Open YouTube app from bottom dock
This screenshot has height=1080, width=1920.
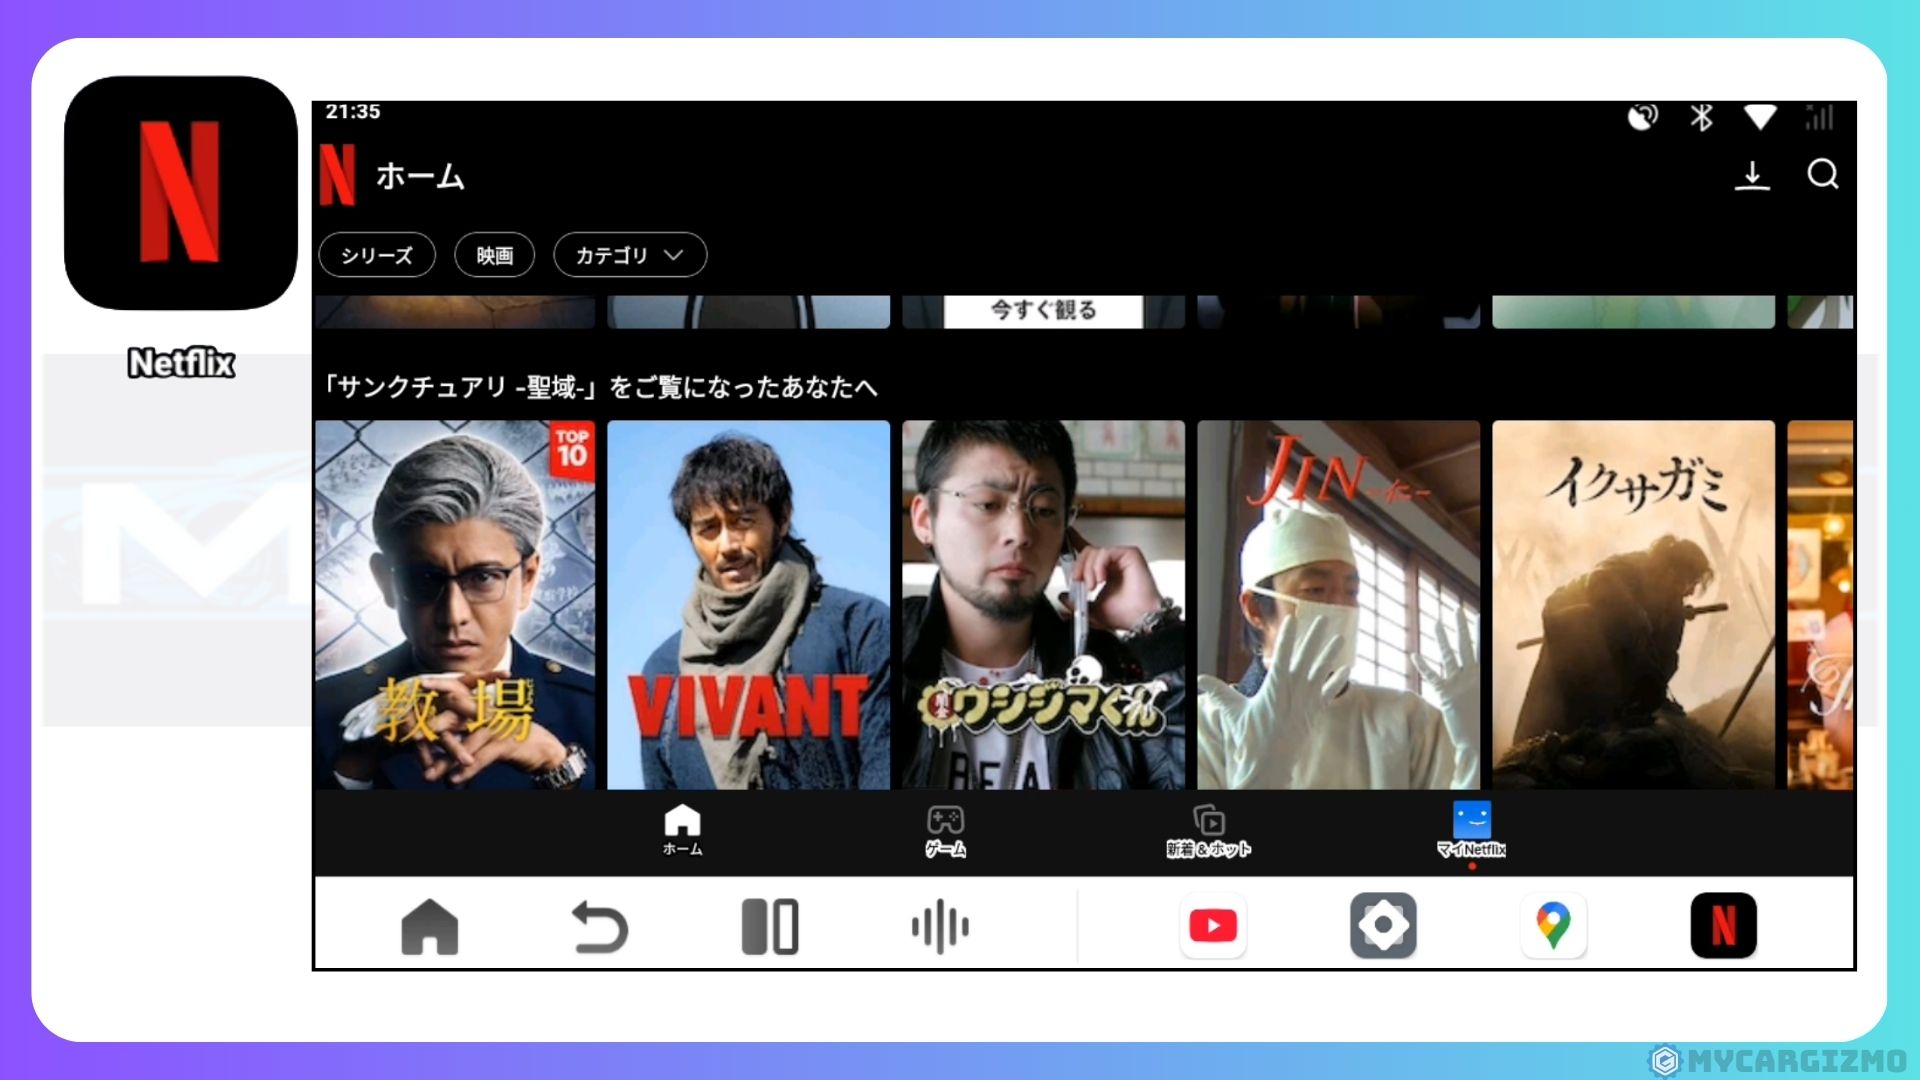(1213, 926)
